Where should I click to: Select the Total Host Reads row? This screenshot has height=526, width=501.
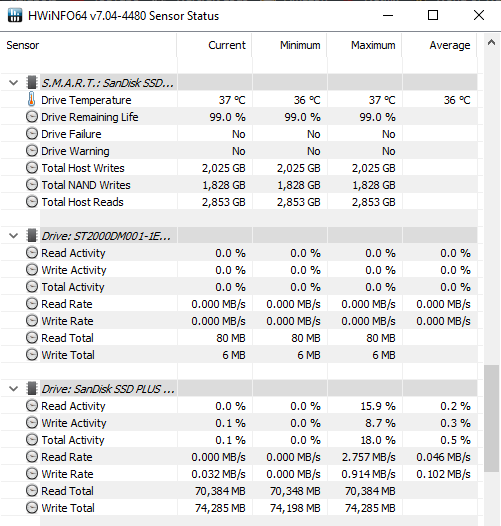[x=239, y=202]
